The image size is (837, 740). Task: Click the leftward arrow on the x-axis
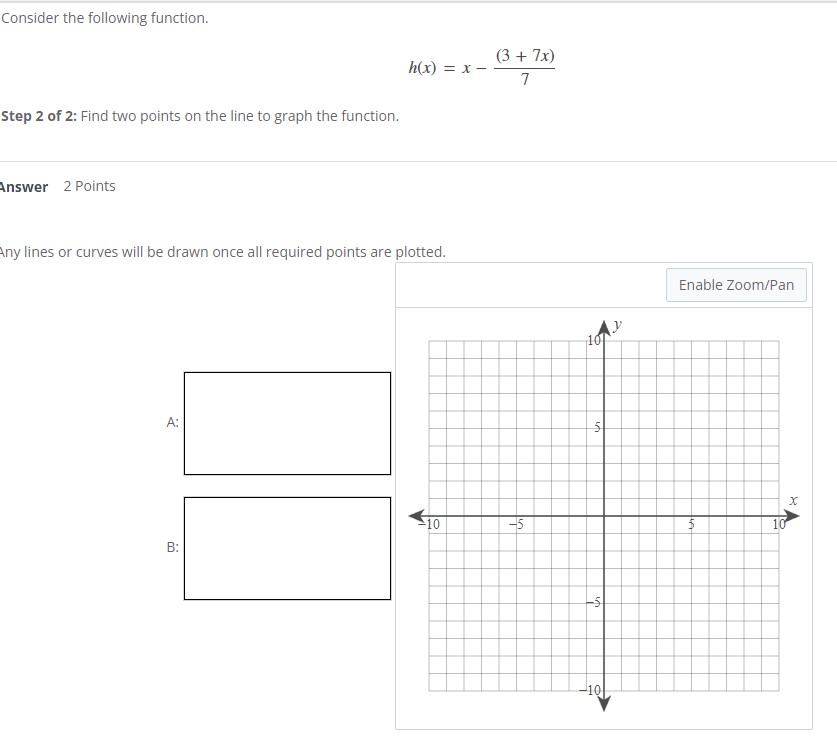(x=416, y=517)
